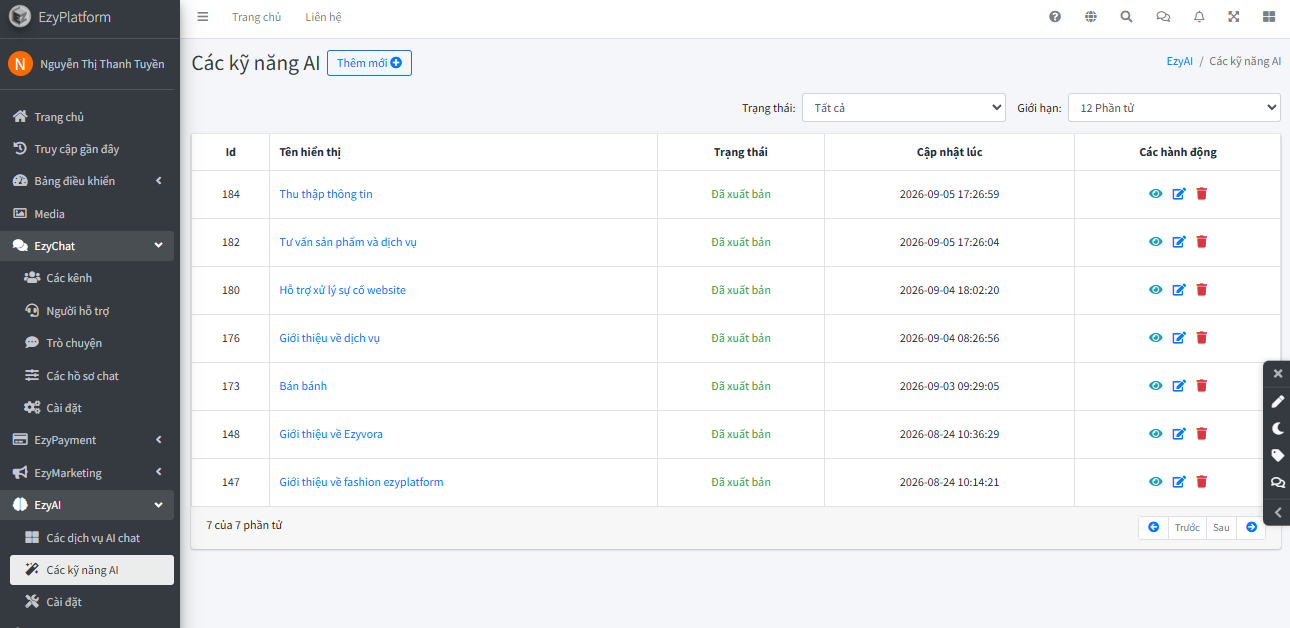This screenshot has width=1290, height=628.
Task: Collapse the floating side panel chevron
Action: coord(1277,512)
